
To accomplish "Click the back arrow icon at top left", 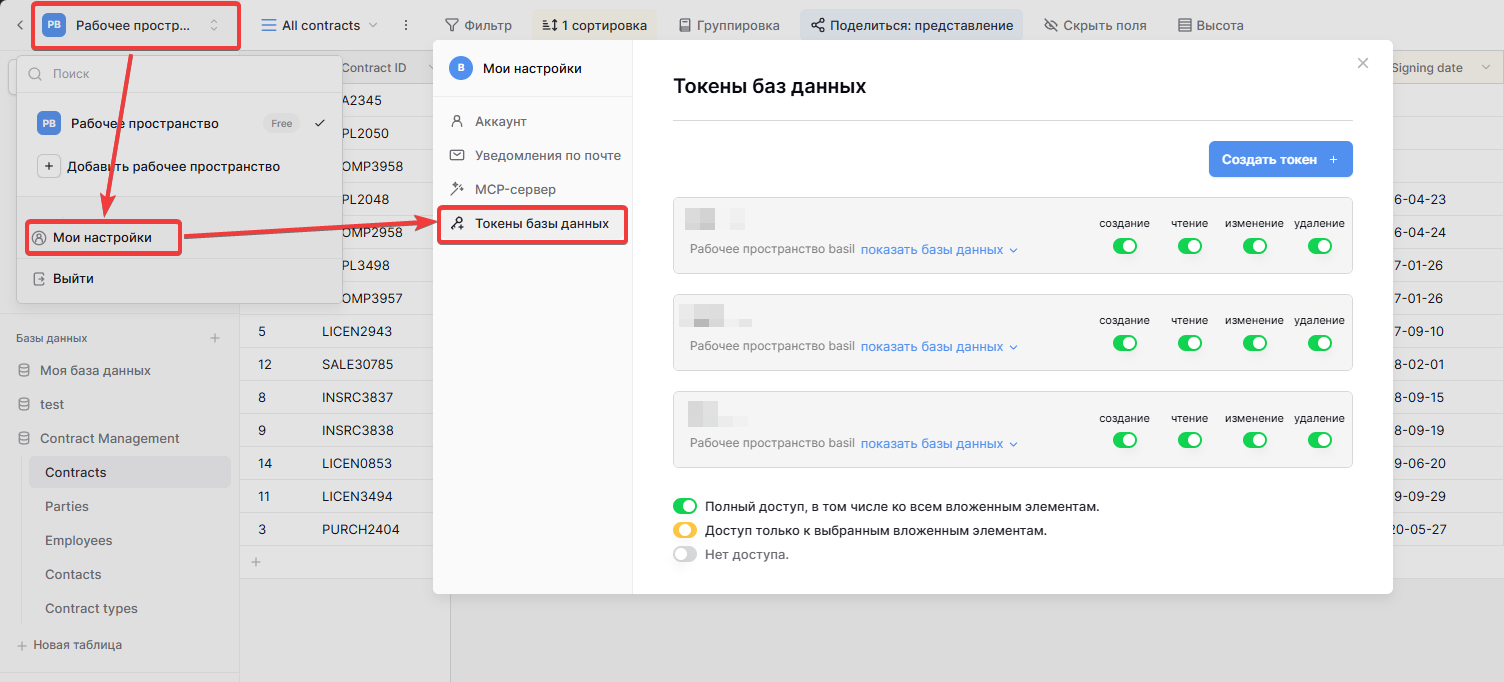I will [19, 25].
